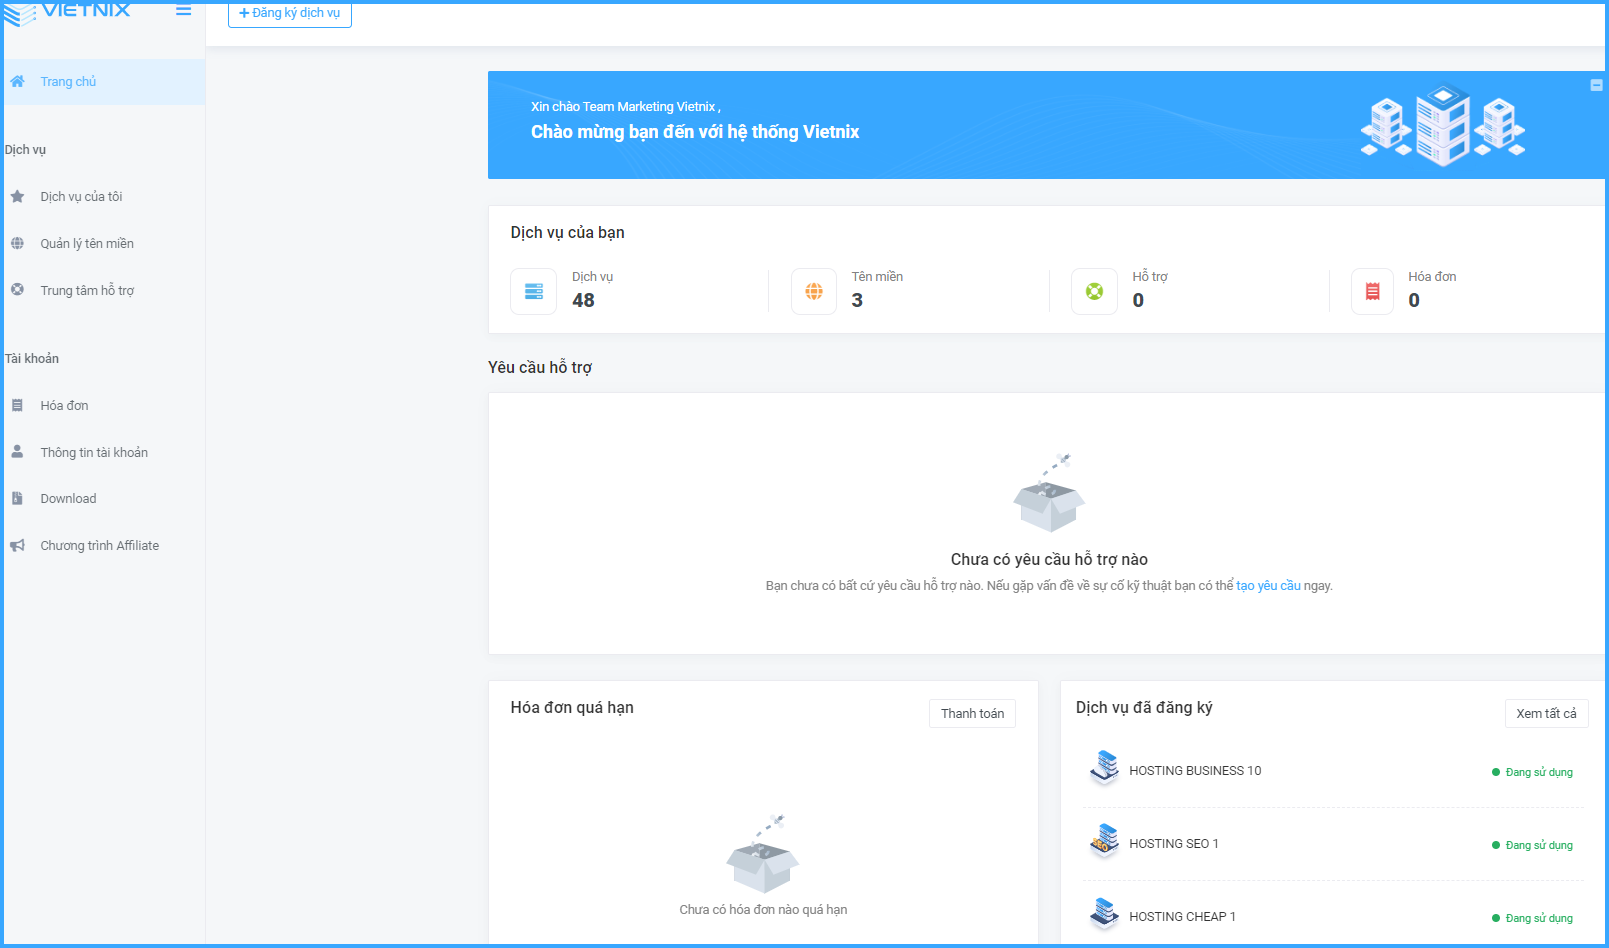
Task: Select the HOSTING SEO 1 service name
Action: [x=1174, y=844]
